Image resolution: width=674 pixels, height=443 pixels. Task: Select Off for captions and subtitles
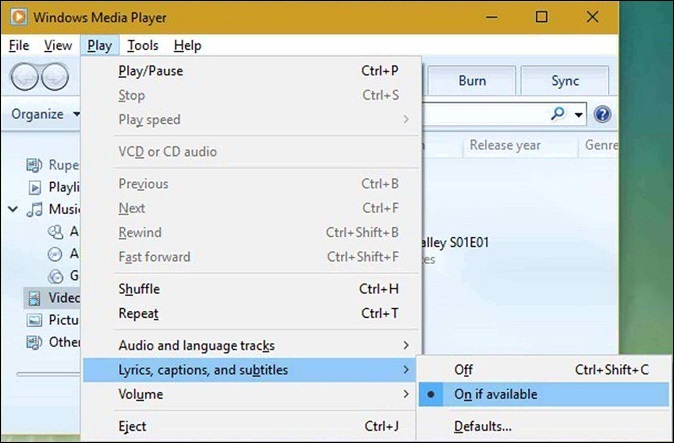[544, 370]
